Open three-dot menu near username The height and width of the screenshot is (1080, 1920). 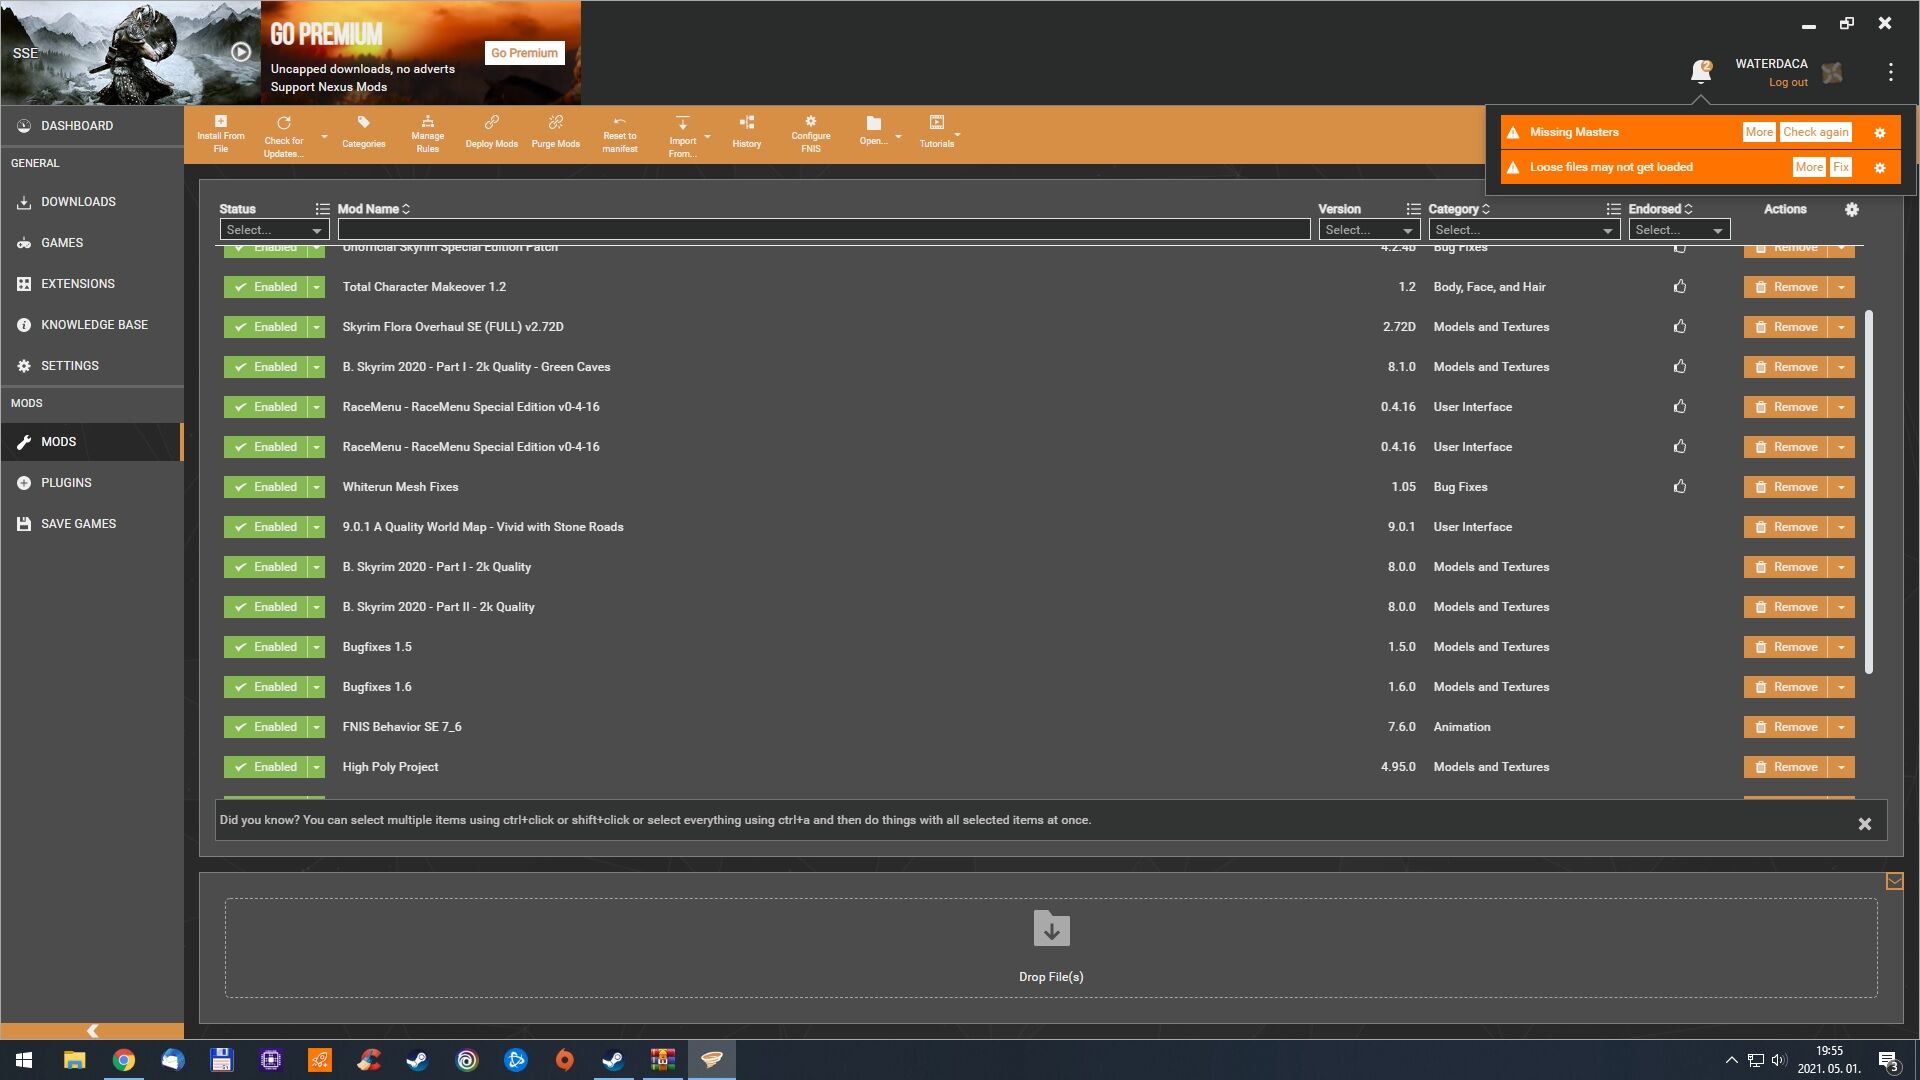(1890, 72)
